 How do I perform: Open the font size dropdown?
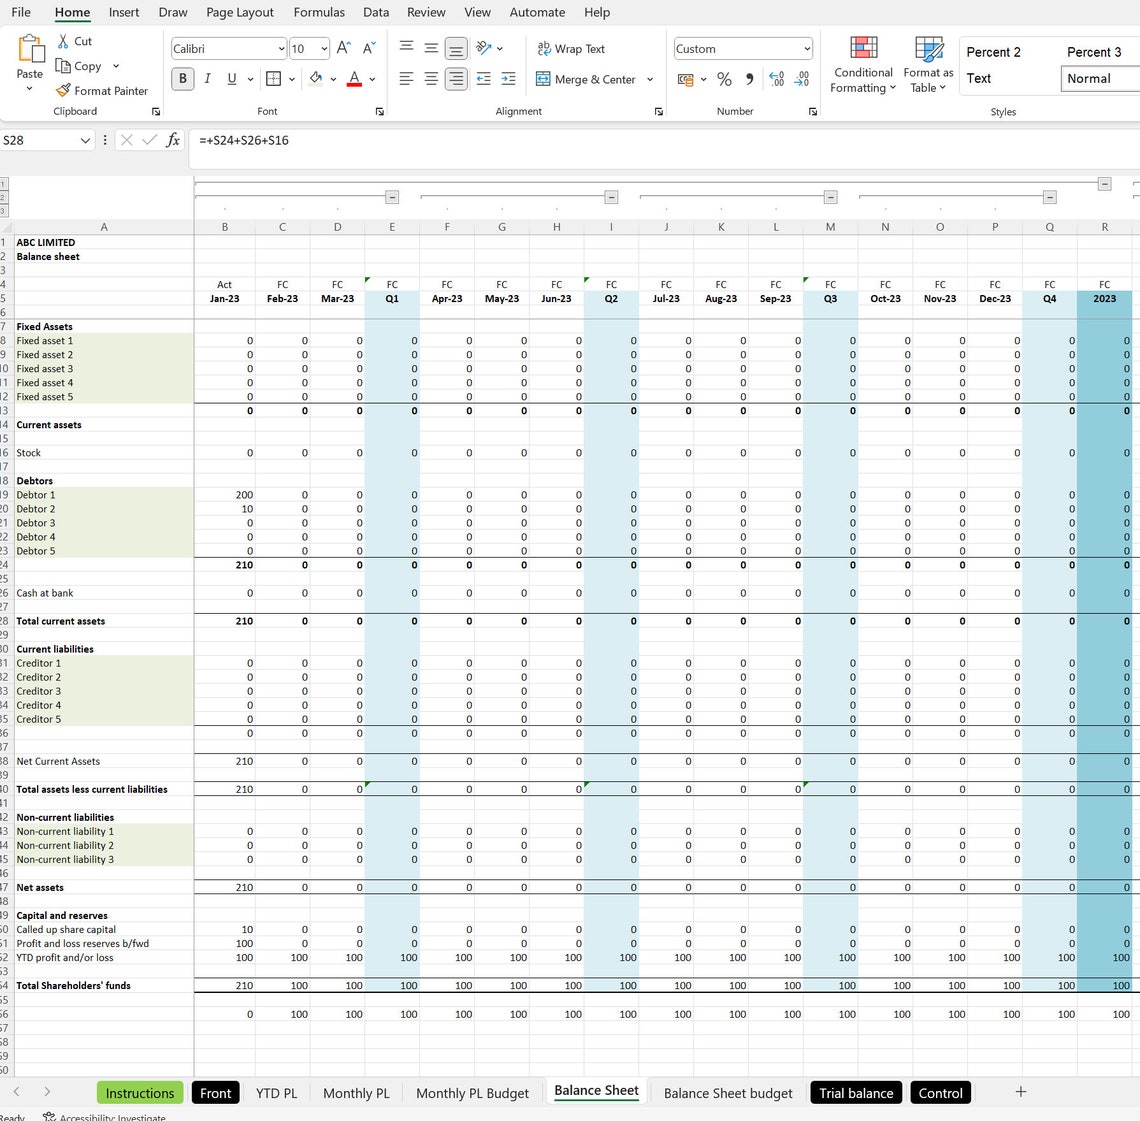322,47
